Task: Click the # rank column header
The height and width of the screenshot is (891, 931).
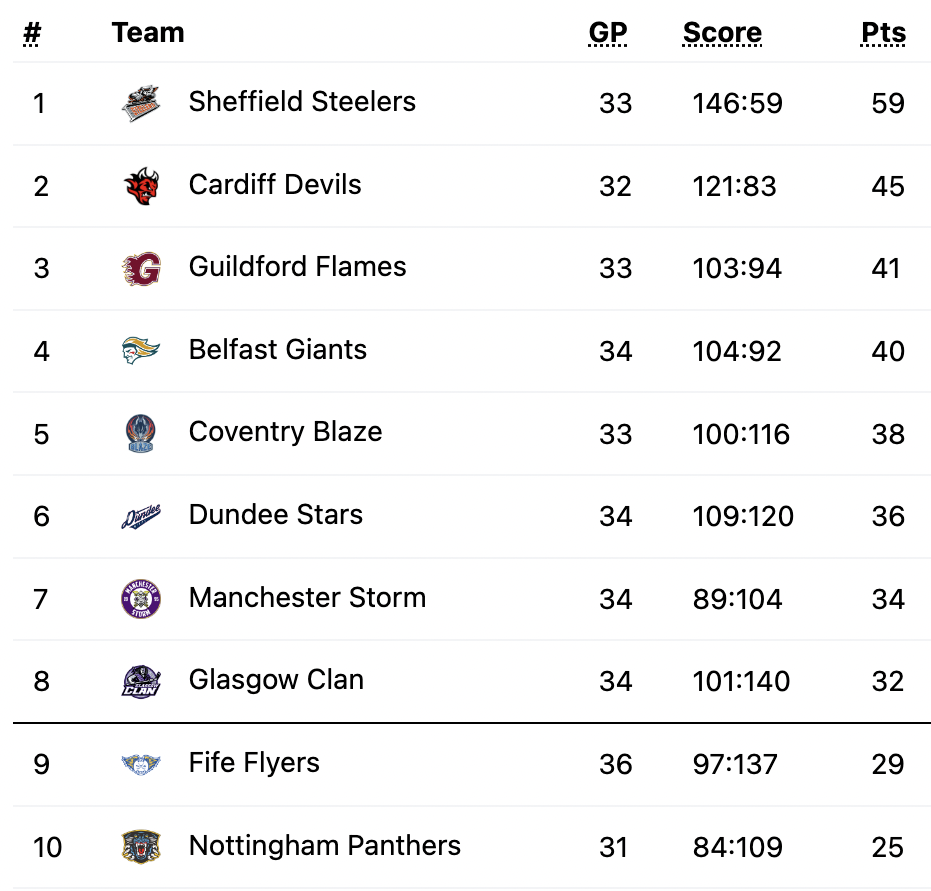Action: tap(32, 32)
